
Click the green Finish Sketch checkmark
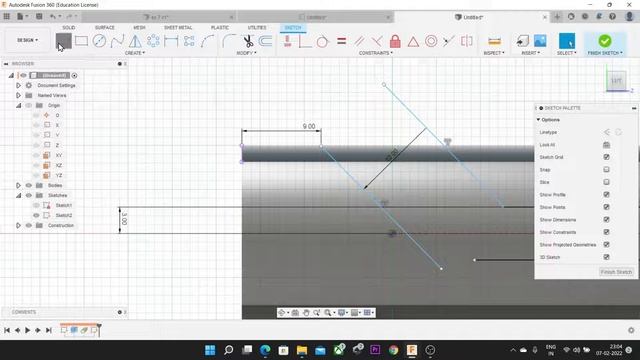(605, 41)
